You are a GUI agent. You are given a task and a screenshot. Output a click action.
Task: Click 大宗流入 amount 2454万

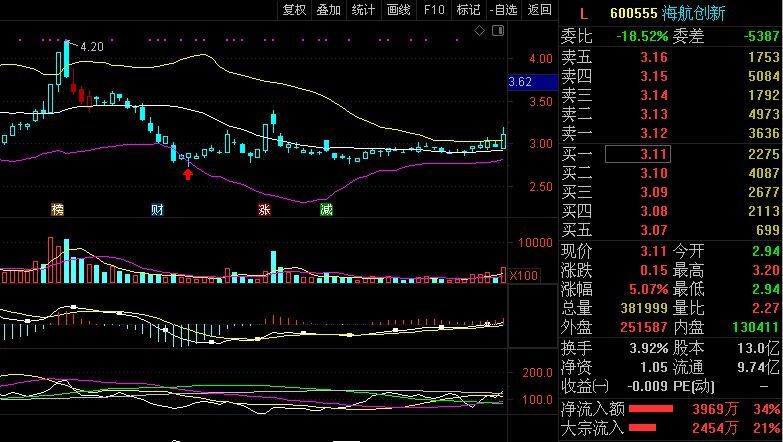click(715, 428)
